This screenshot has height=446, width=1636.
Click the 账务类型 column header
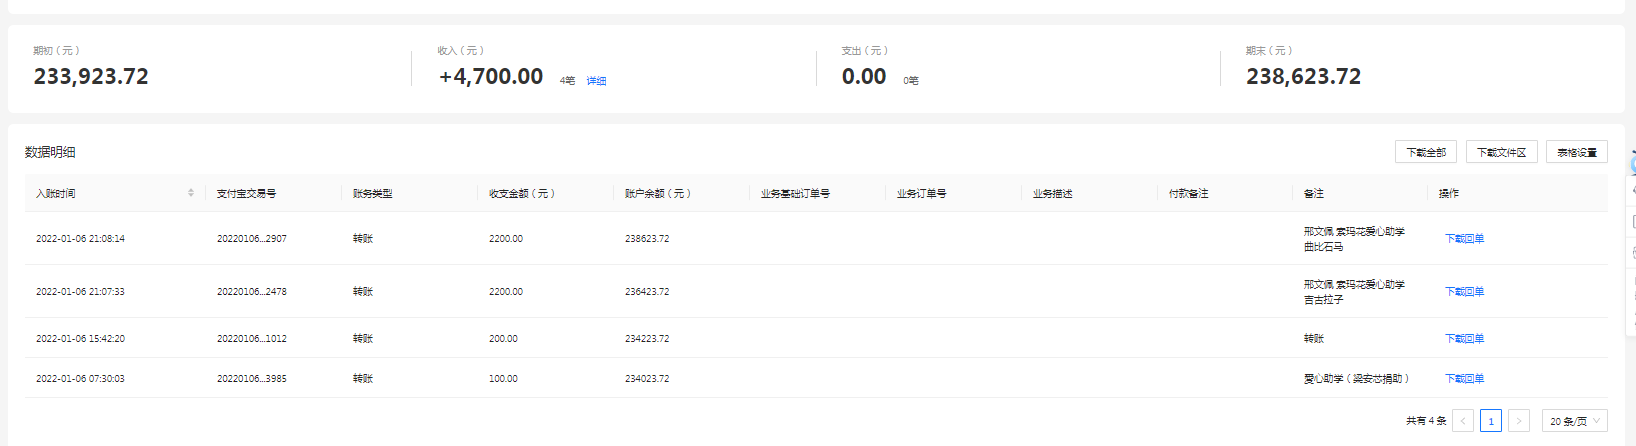point(372,193)
